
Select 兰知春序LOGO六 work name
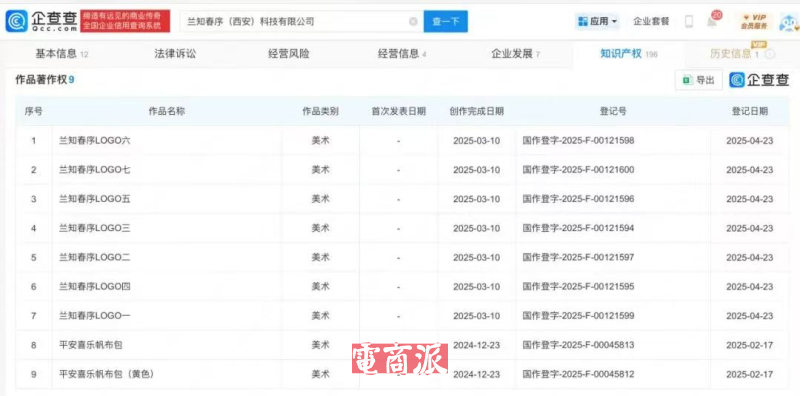click(95, 140)
